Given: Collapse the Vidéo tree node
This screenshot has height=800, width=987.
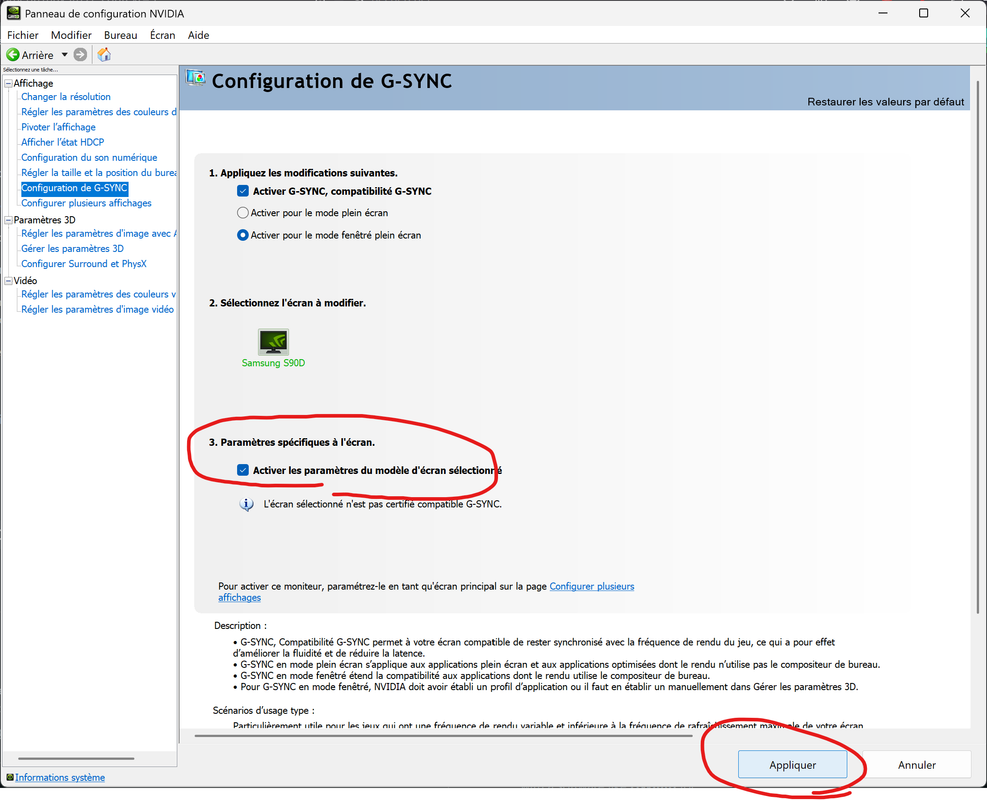Looking at the screenshot, I should coord(8,281).
